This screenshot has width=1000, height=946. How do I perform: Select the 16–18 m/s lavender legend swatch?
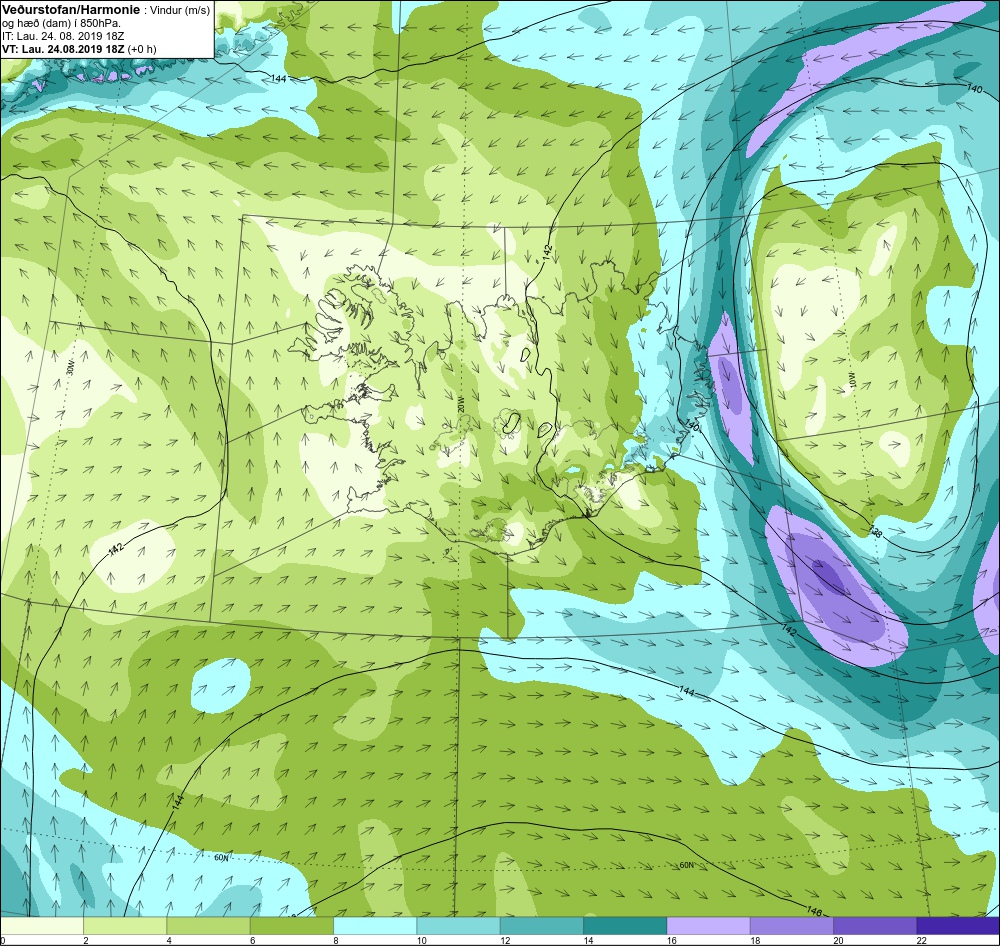[708, 926]
